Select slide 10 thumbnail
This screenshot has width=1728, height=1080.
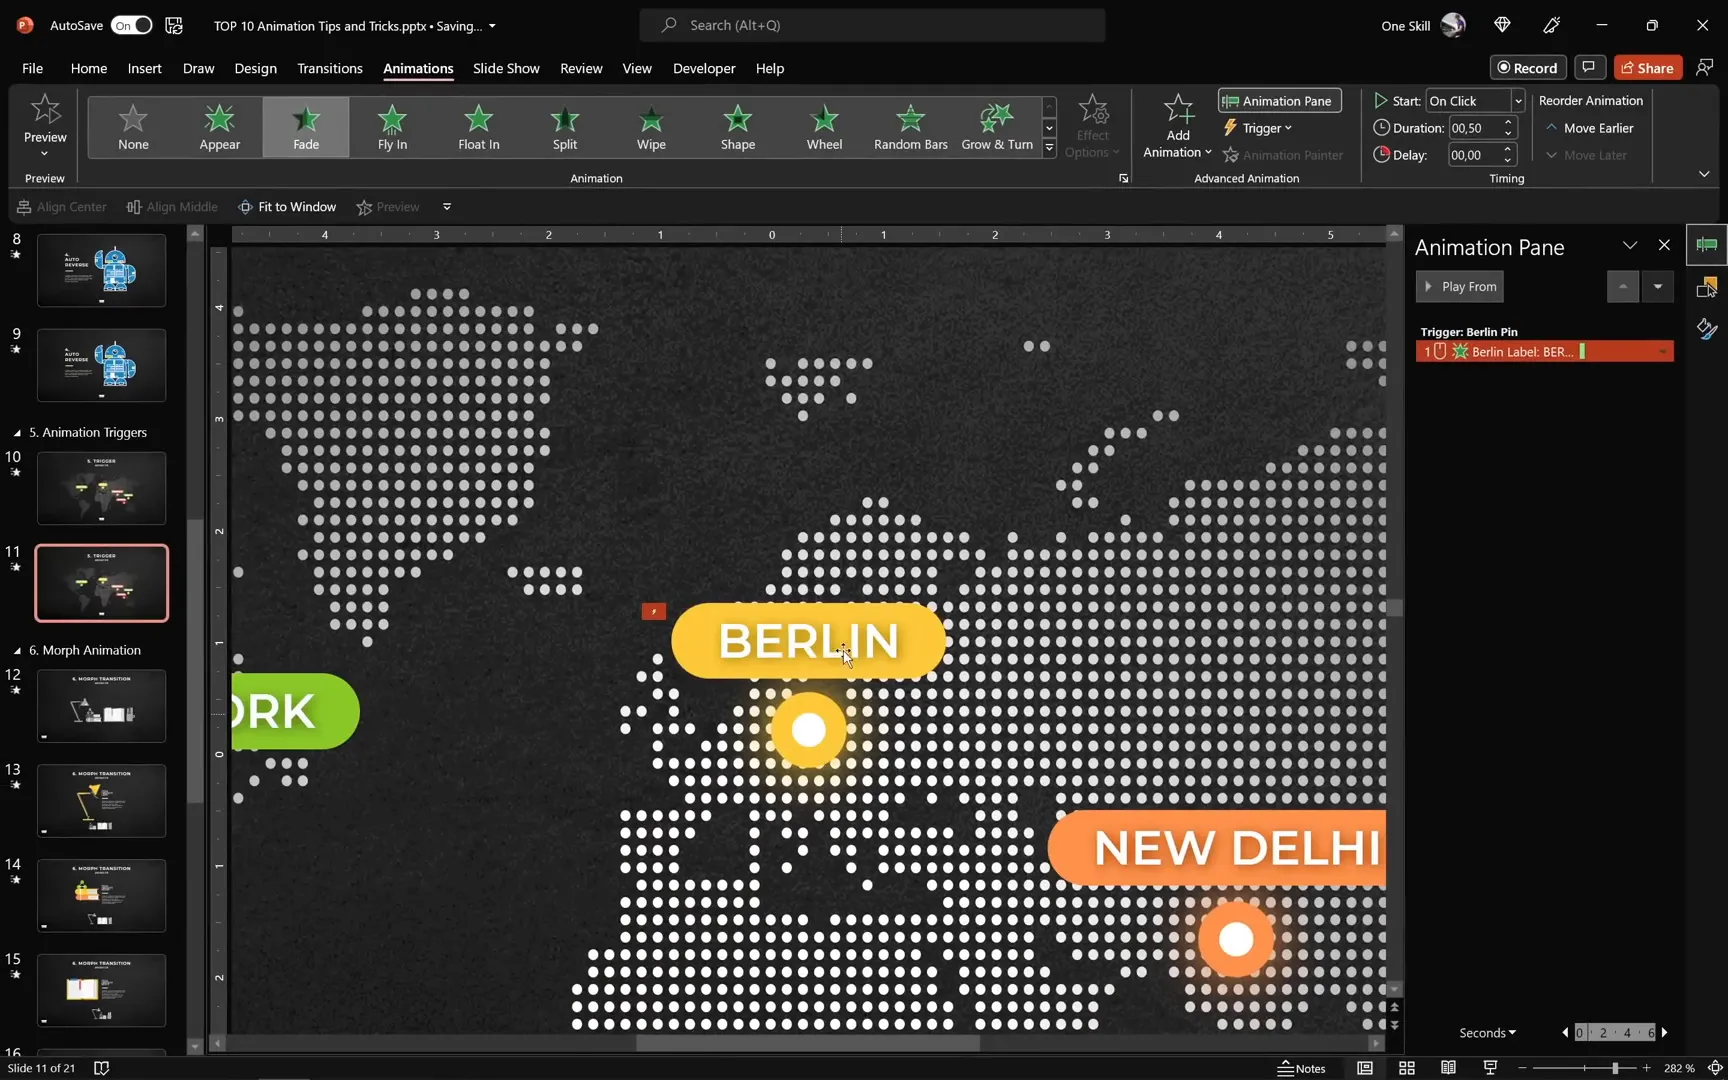point(101,488)
